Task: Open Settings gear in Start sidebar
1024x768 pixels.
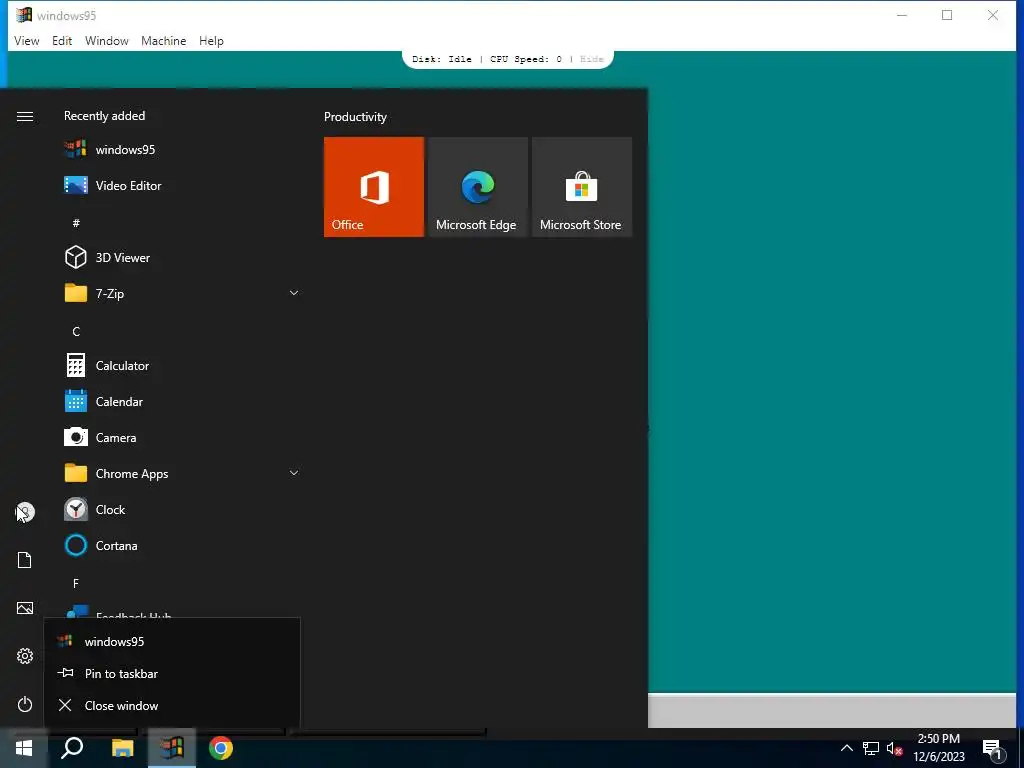Action: click(x=25, y=656)
